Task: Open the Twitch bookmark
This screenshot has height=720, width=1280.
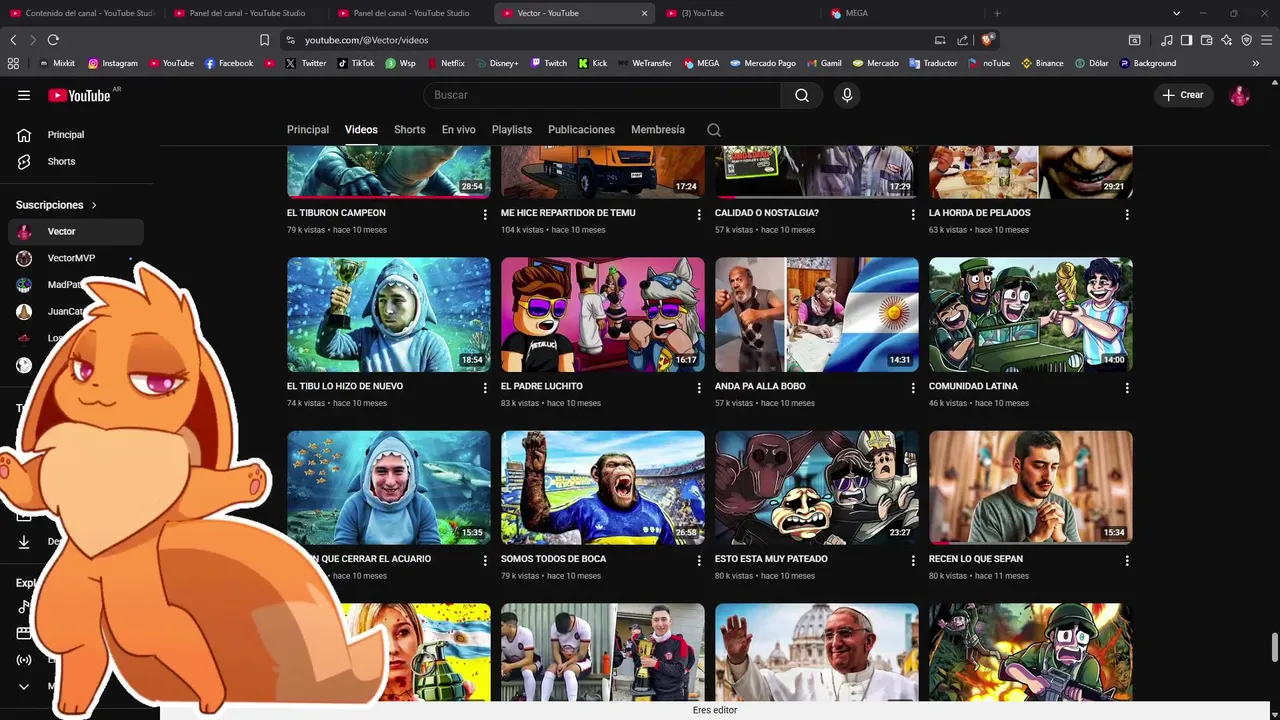Action: pos(549,63)
